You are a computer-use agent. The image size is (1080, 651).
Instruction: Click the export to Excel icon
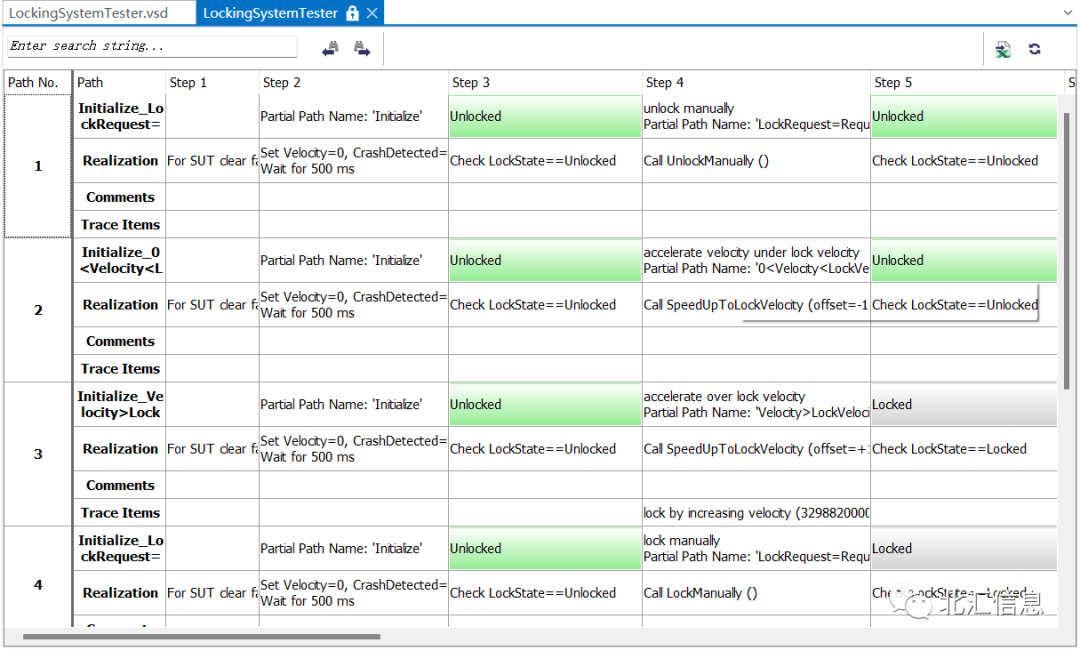pos(1003,49)
